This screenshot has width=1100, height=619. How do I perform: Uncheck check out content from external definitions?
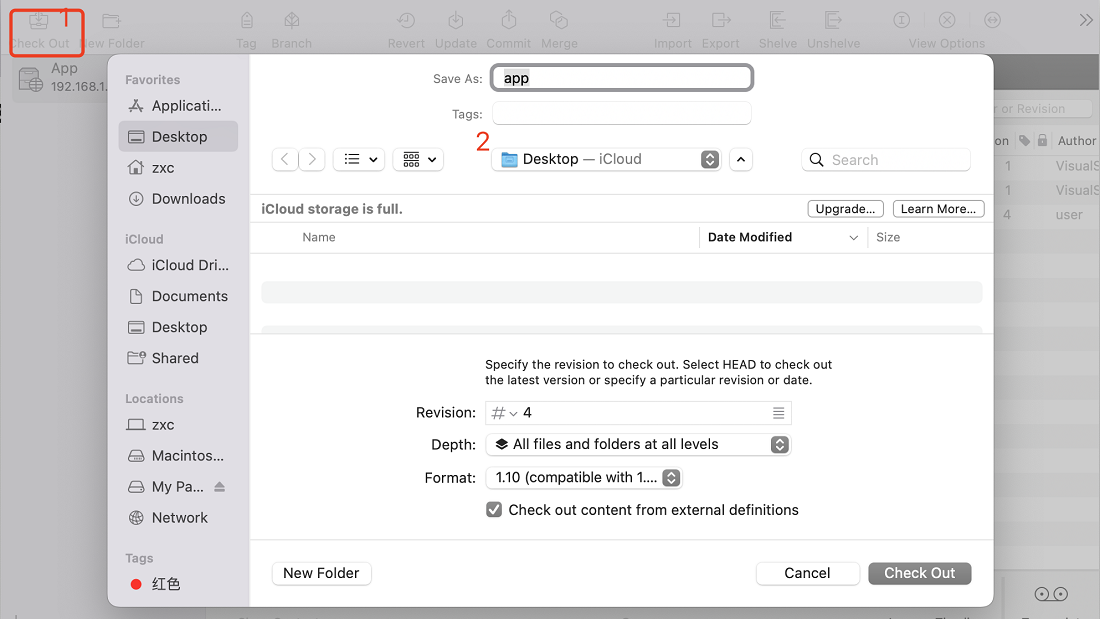[494, 510]
